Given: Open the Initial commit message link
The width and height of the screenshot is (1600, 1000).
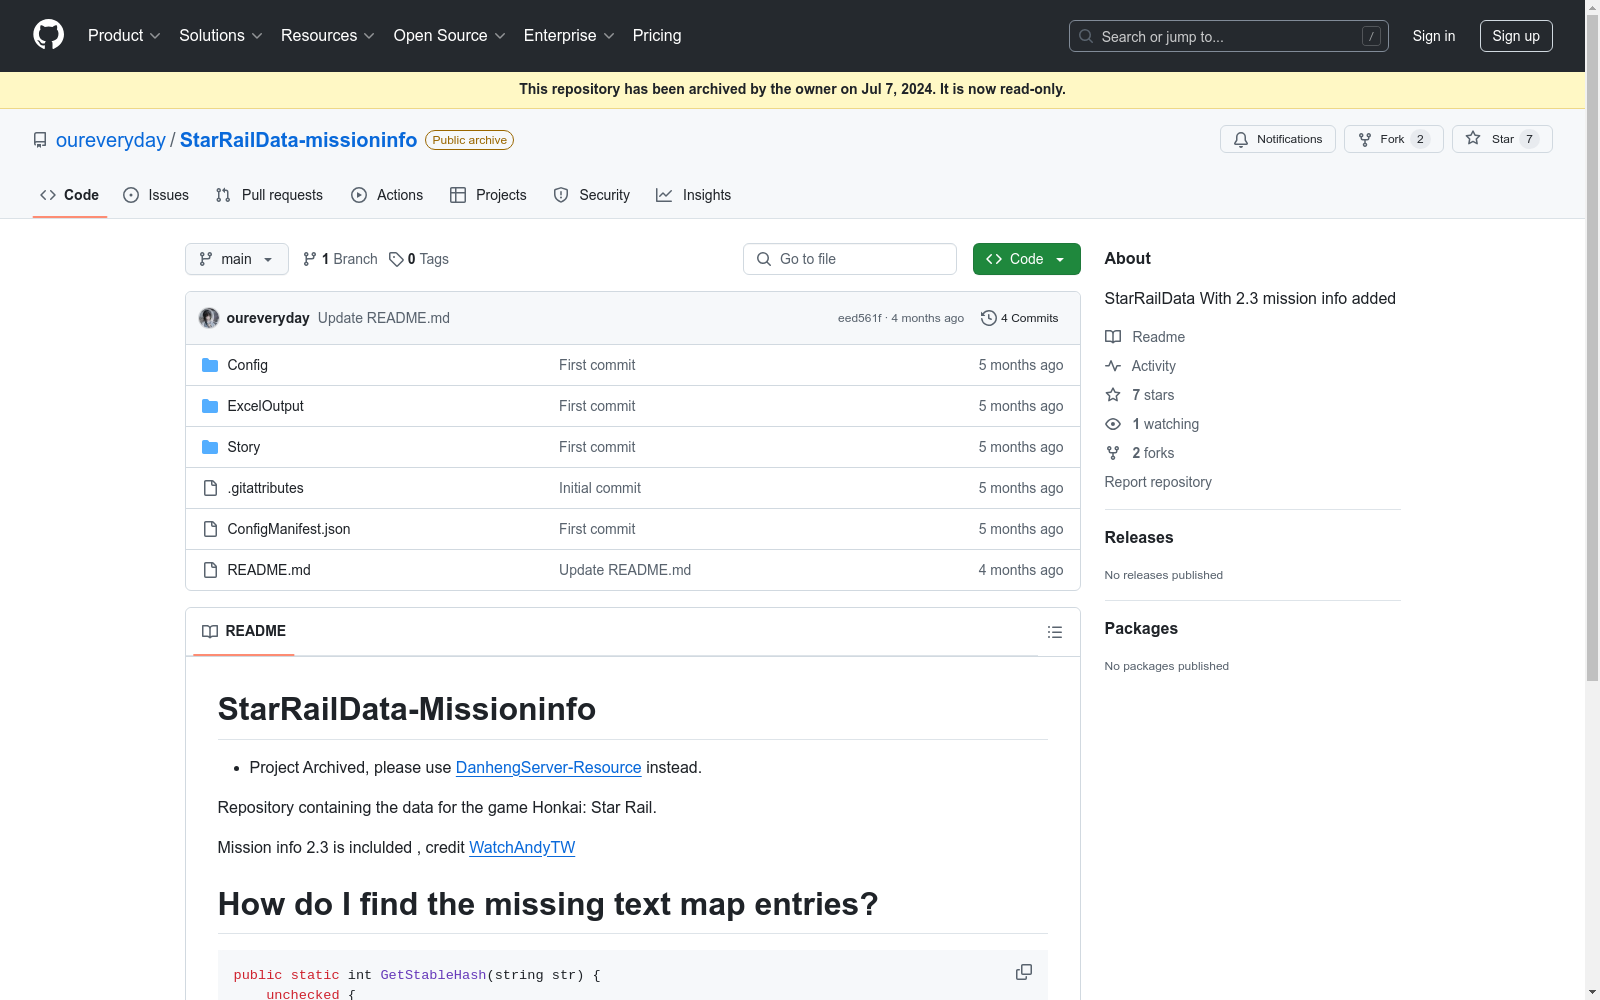Looking at the screenshot, I should point(600,488).
